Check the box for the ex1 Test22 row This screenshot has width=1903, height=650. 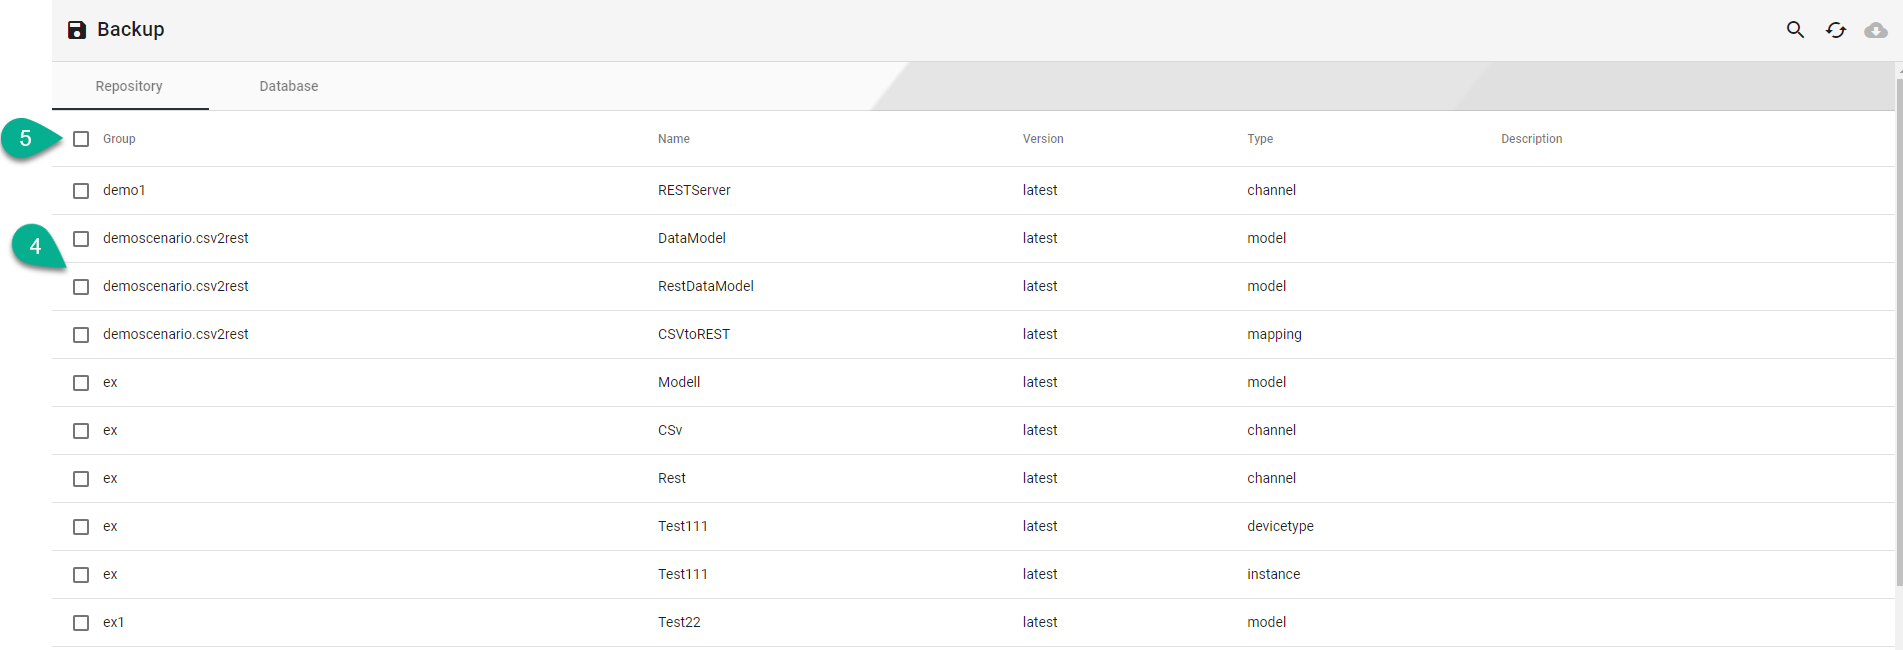[x=81, y=623]
